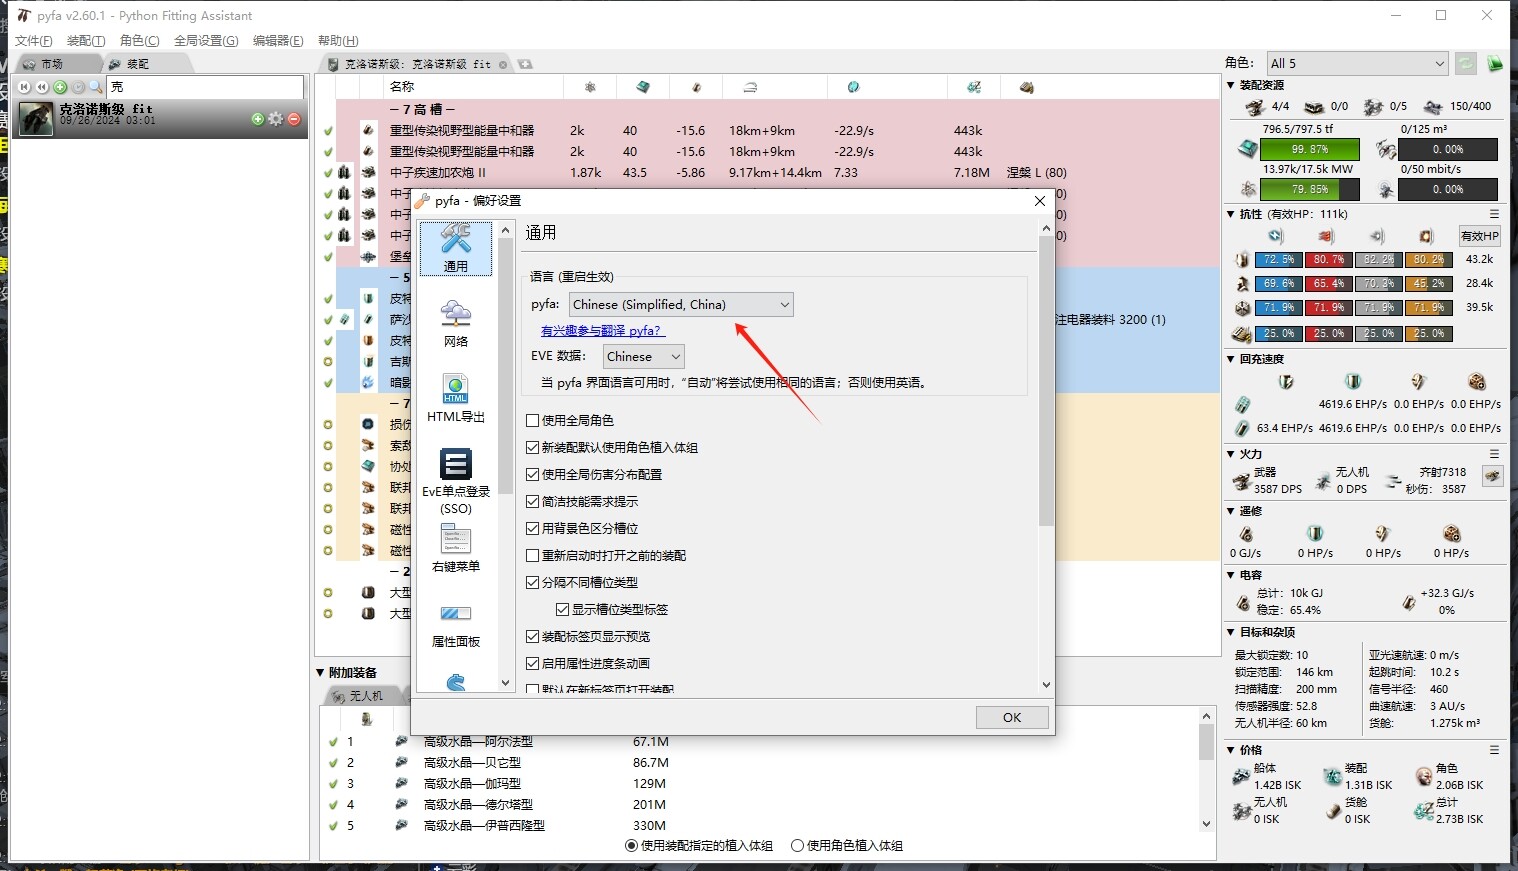Open the 属性面板 preferences page
This screenshot has height=871, width=1518.
point(456,623)
